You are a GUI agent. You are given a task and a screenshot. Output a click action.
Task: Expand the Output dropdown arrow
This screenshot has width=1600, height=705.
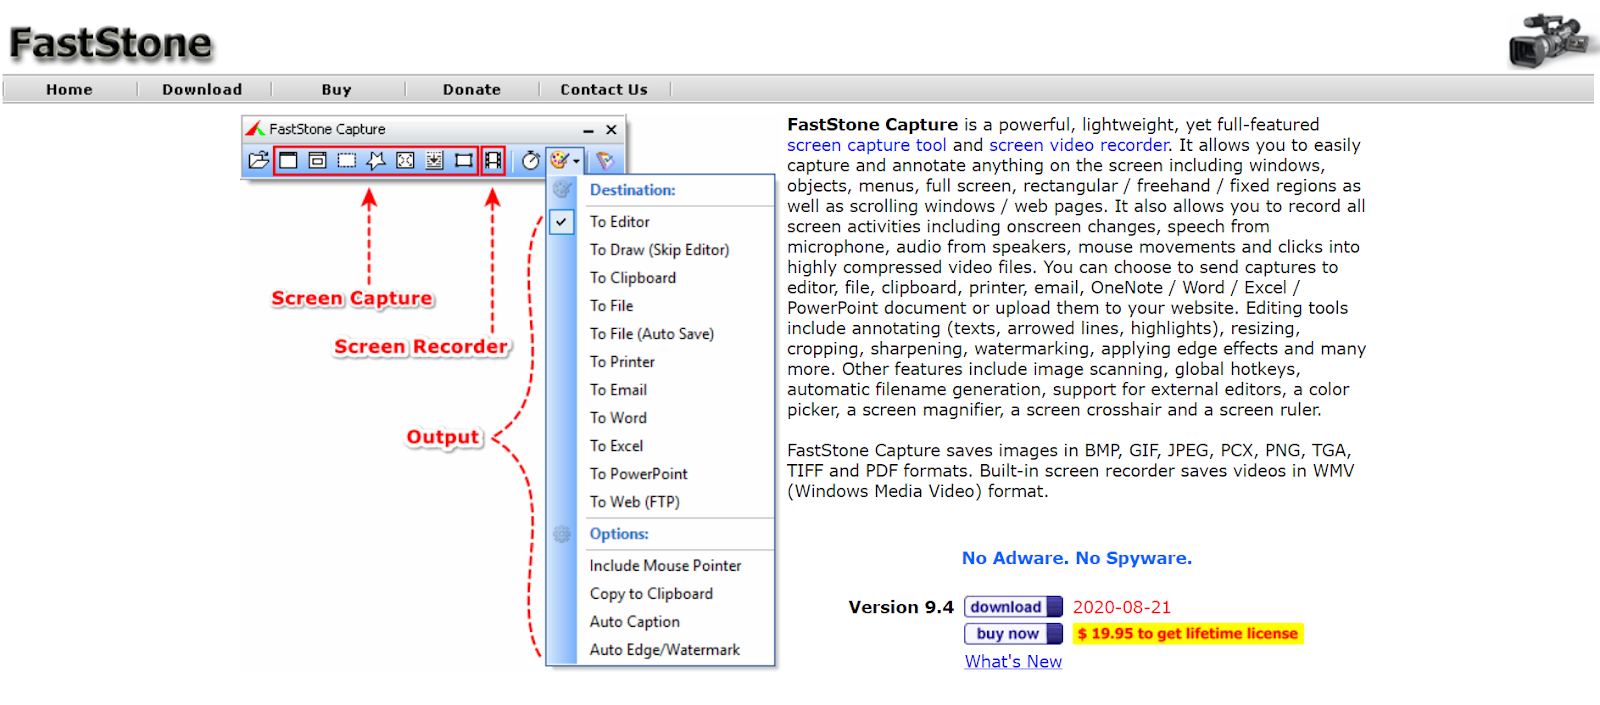(576, 161)
